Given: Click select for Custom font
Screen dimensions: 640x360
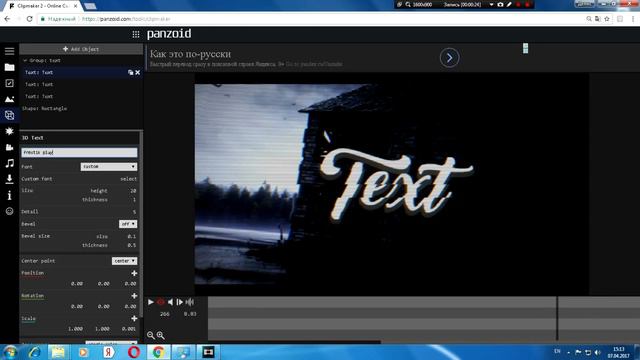Looking at the screenshot, I should pos(129,179).
